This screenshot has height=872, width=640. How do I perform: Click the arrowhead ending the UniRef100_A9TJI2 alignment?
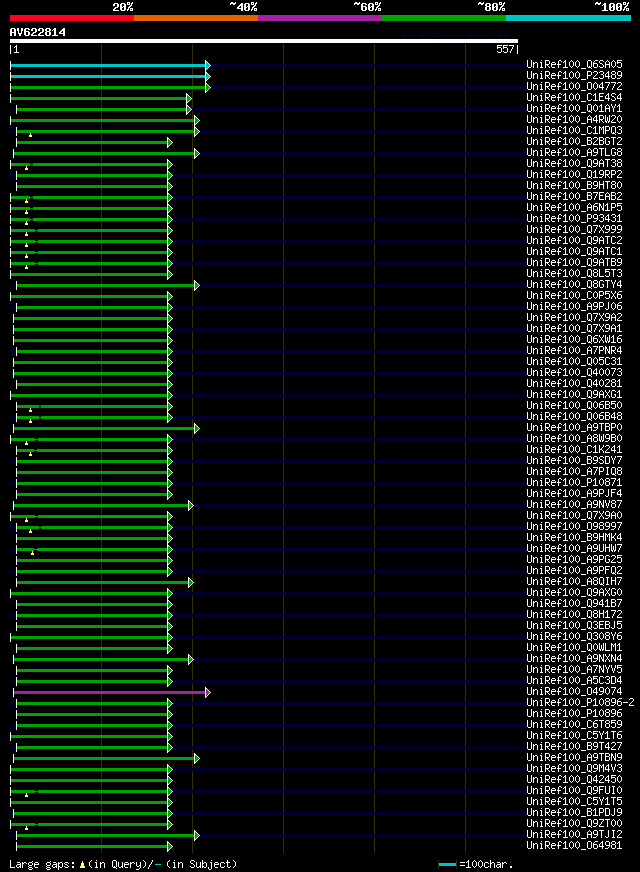[197, 835]
